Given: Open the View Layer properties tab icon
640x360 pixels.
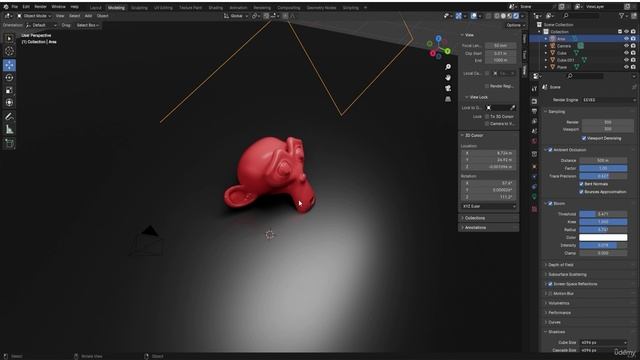Looking at the screenshot, I should click(x=534, y=121).
